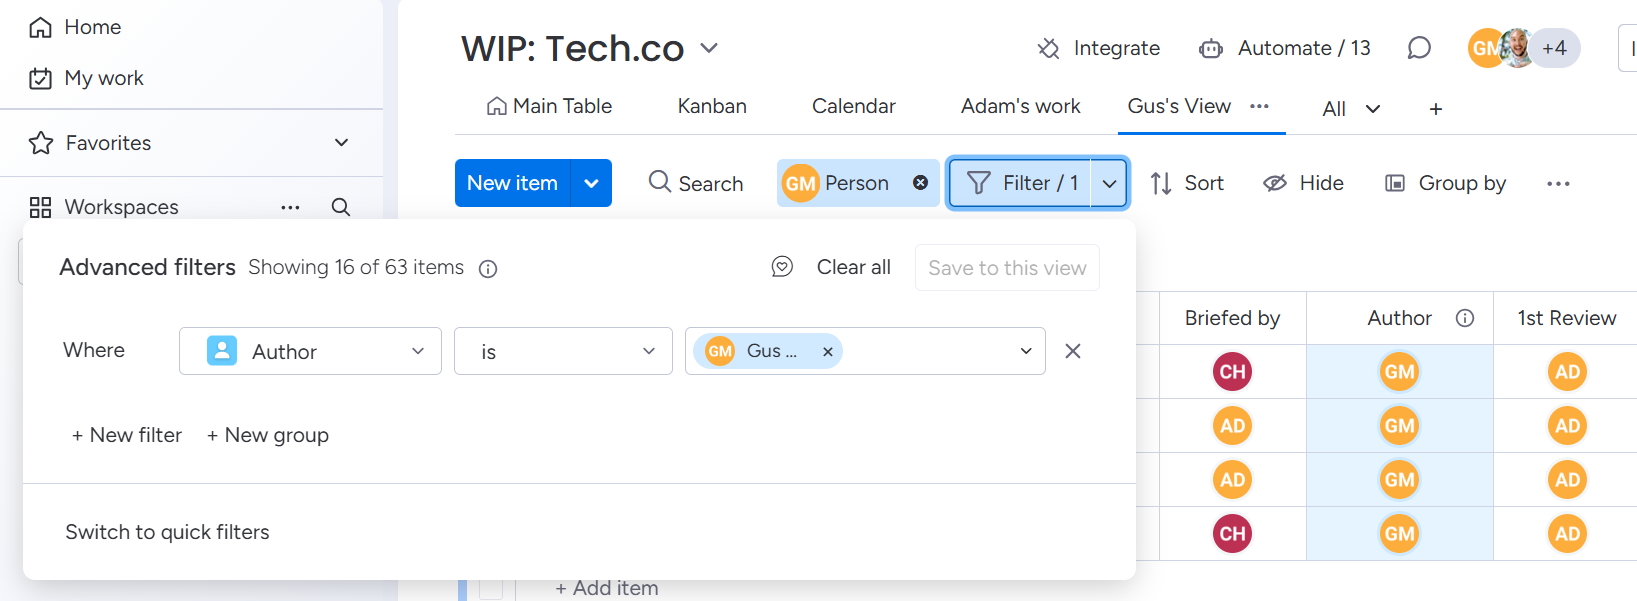The height and width of the screenshot is (601, 1637).
Task: Click + New filter
Action: pyautogui.click(x=127, y=435)
